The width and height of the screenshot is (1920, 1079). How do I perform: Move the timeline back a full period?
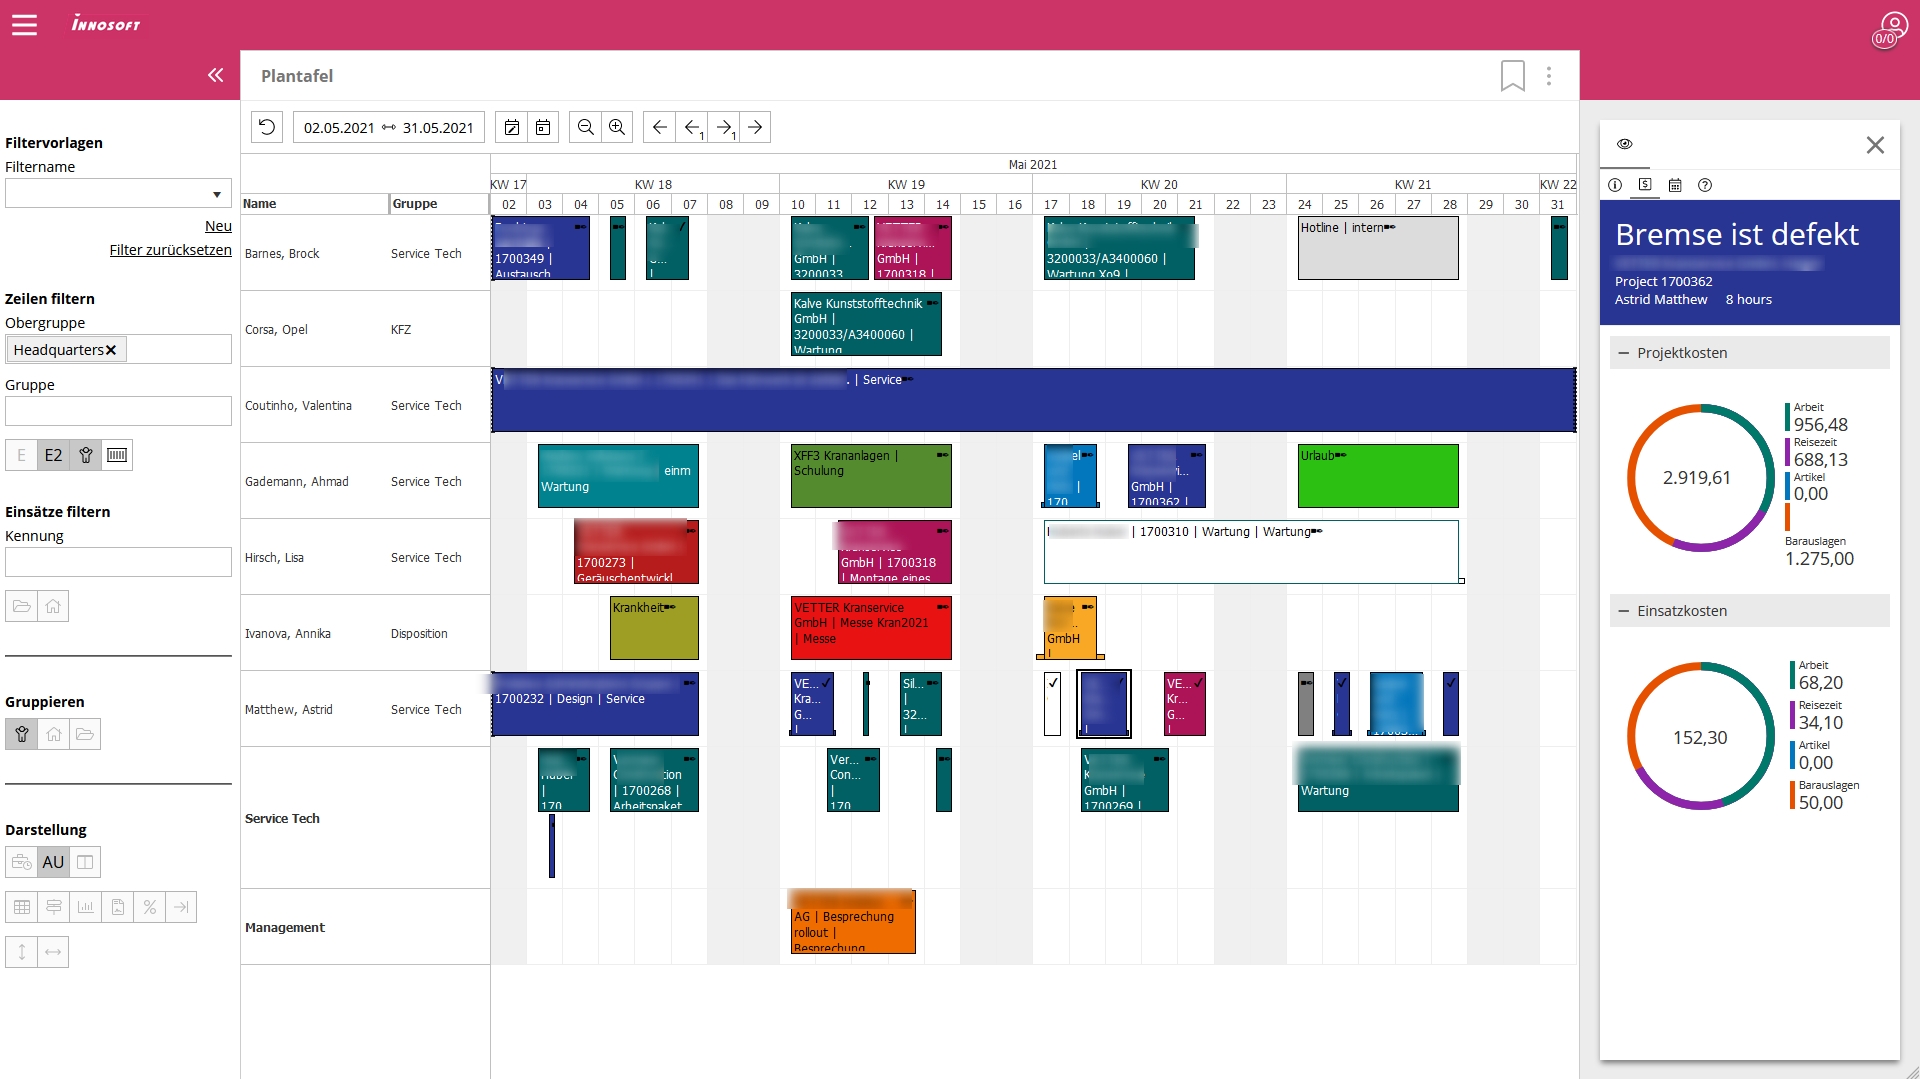coord(659,127)
